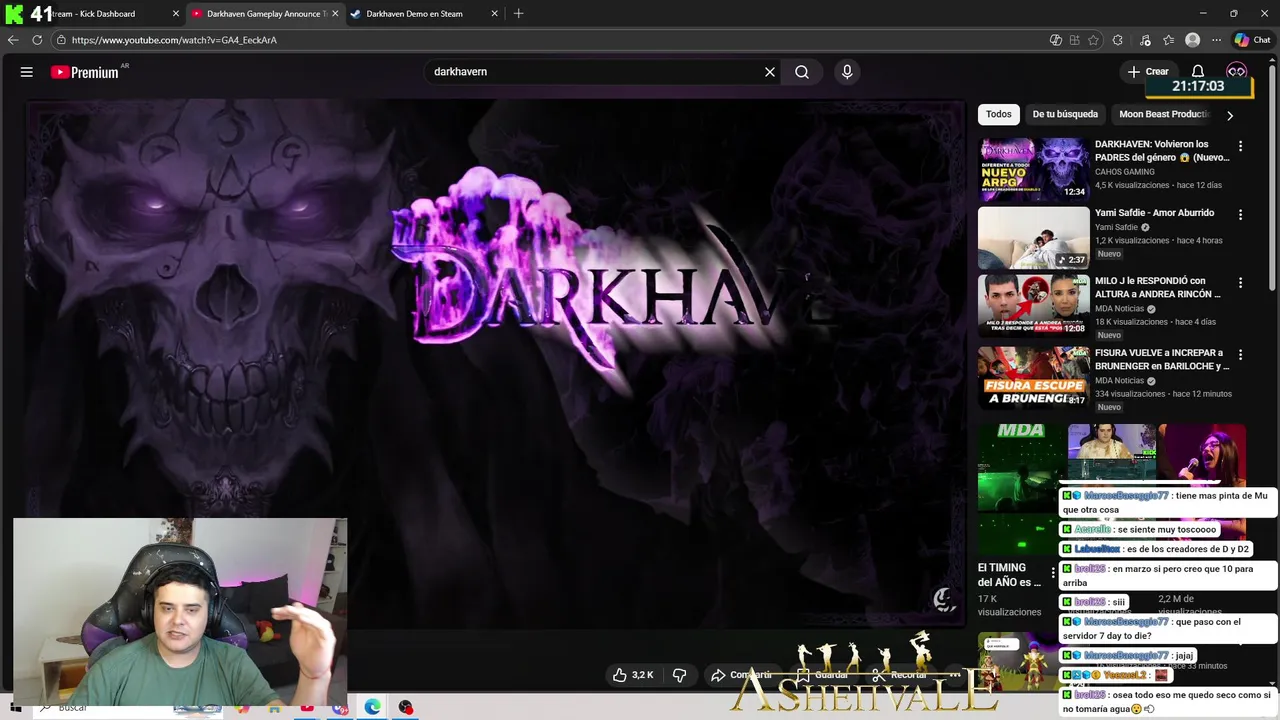This screenshot has height=720, width=1280.
Task: Open the Yami Safdie - Amor Aburrido title
Action: coord(1154,213)
